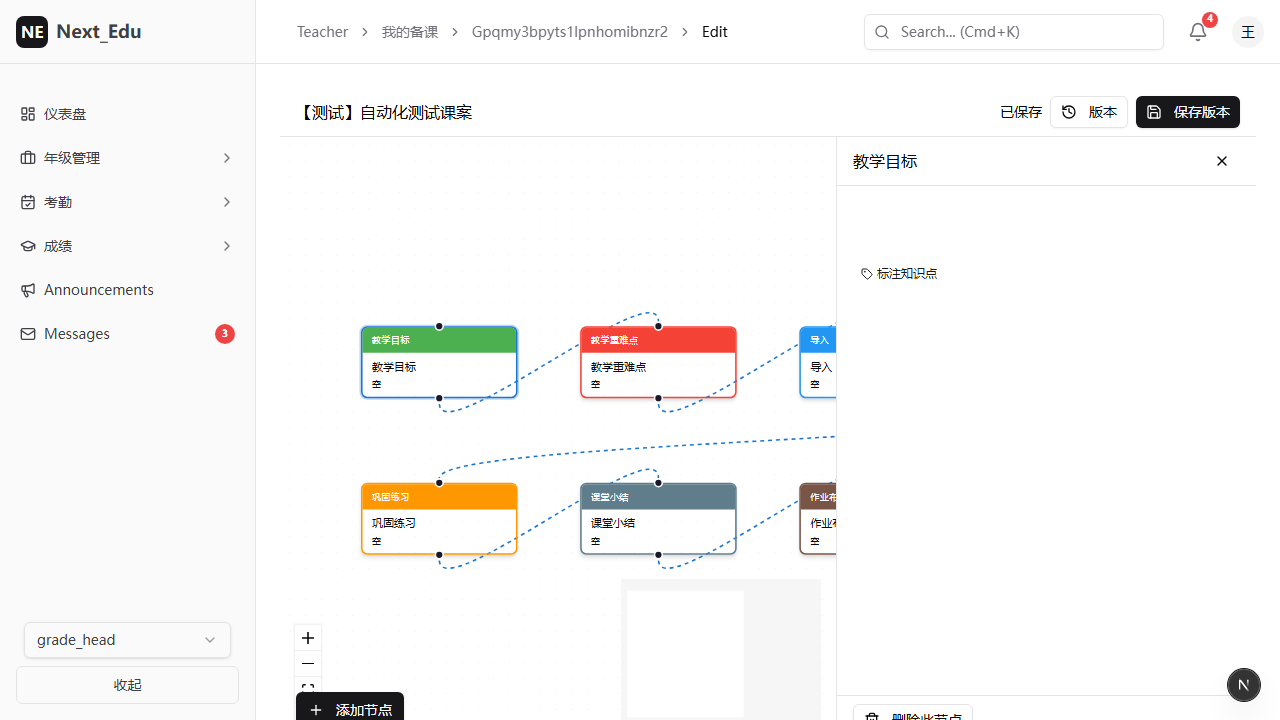
Task: Open Messages in the sidebar
Action: click(x=127, y=334)
